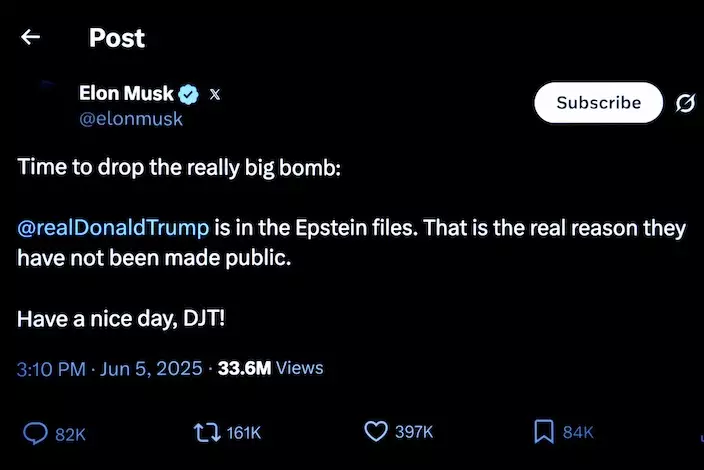Like the post with heart icon
Screen dimensions: 704x470
[375, 432]
